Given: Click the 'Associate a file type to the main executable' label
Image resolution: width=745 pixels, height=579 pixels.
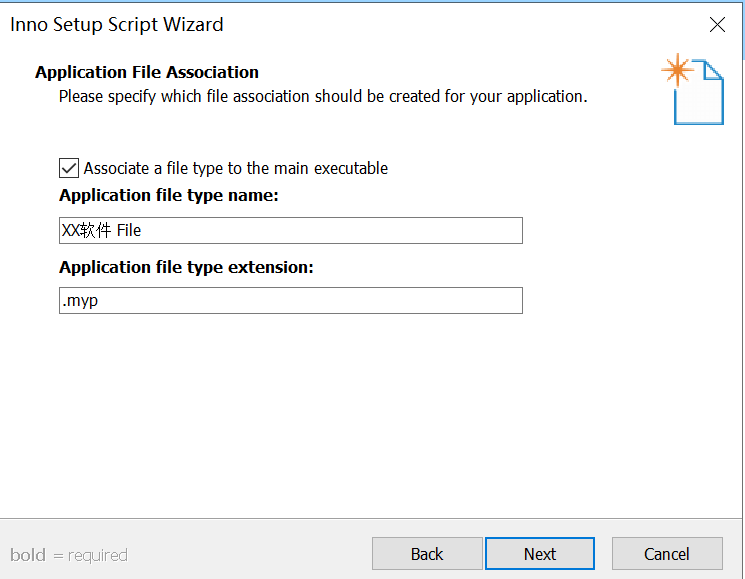Looking at the screenshot, I should pos(236,168).
